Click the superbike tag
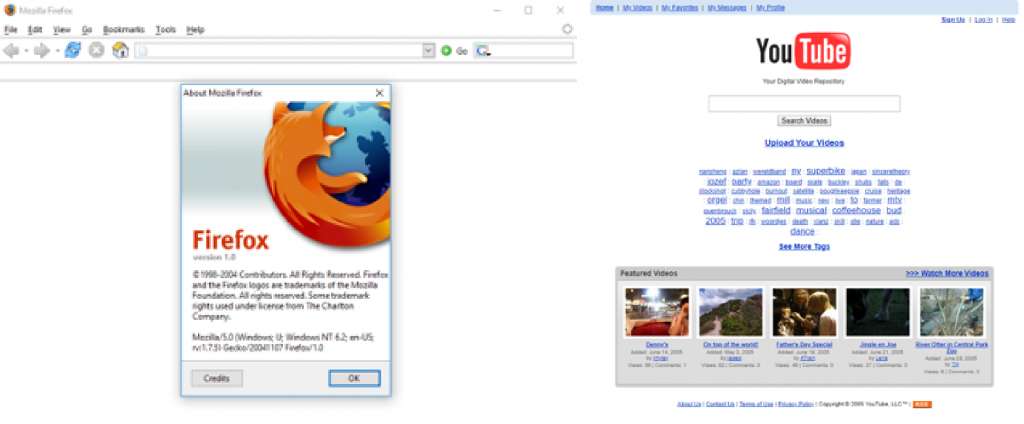The image size is (1024, 424). point(825,171)
